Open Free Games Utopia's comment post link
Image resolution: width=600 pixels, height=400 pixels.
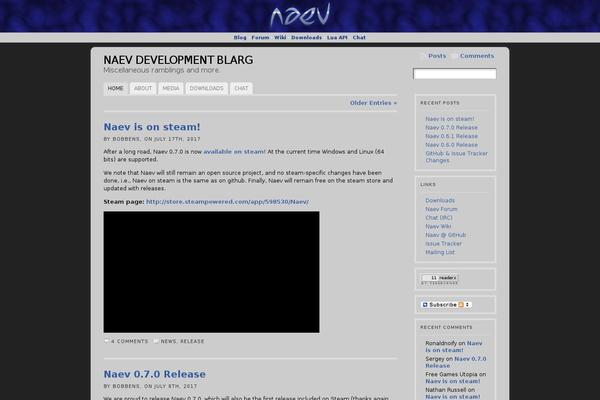pyautogui.click(x=453, y=381)
